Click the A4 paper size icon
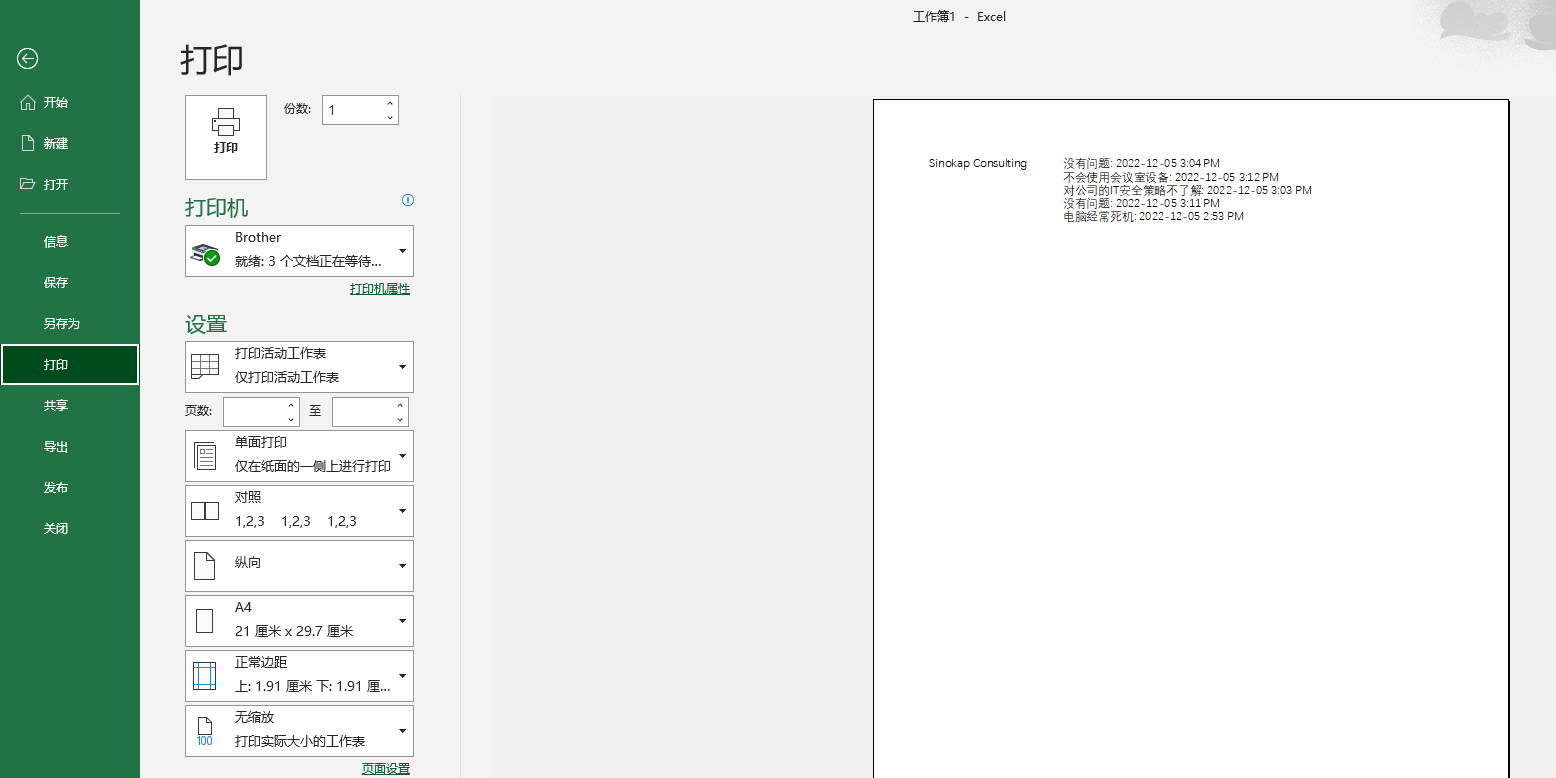 (x=205, y=621)
